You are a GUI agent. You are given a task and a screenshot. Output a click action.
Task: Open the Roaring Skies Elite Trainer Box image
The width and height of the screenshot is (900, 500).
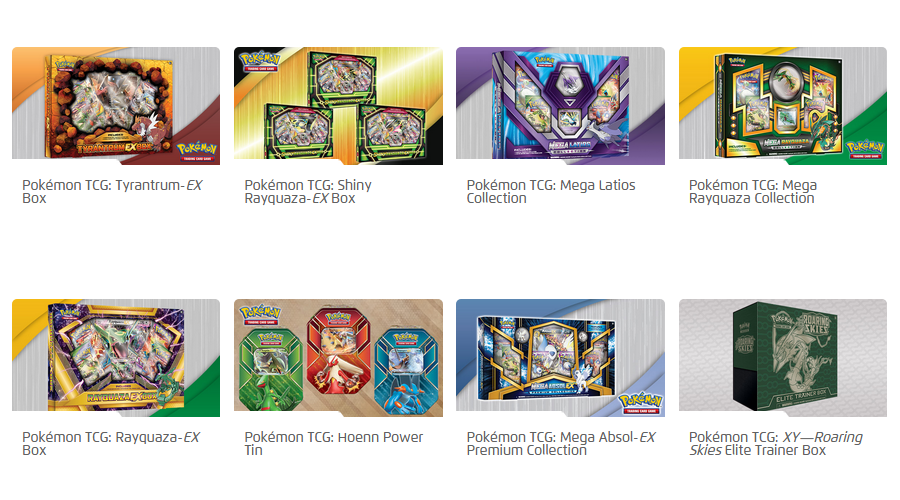(x=783, y=358)
